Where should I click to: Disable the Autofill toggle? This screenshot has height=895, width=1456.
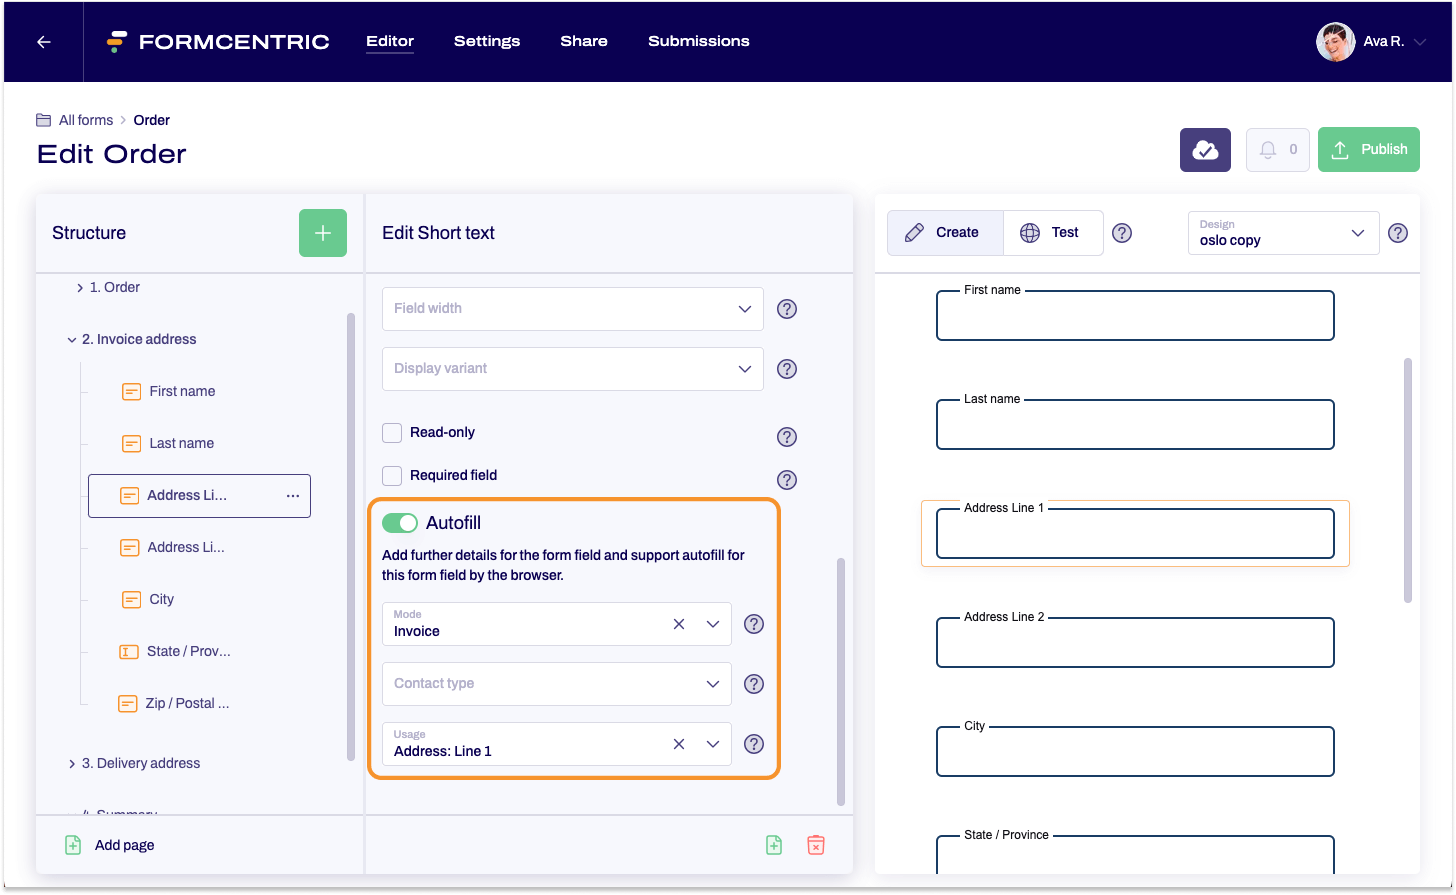pyautogui.click(x=399, y=522)
